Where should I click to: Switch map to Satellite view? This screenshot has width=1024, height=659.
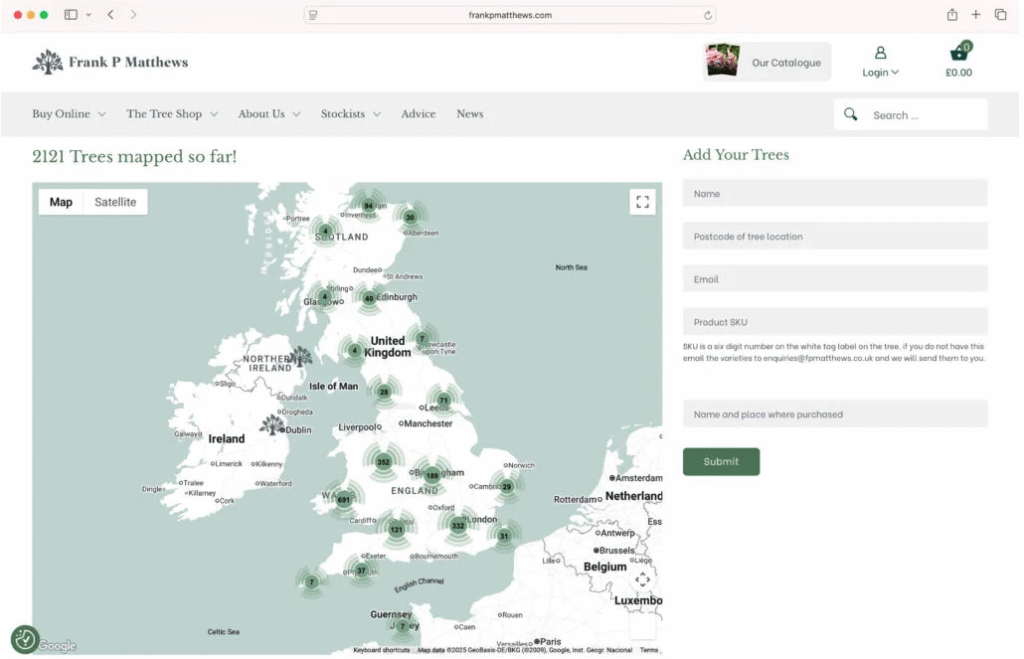pos(115,202)
